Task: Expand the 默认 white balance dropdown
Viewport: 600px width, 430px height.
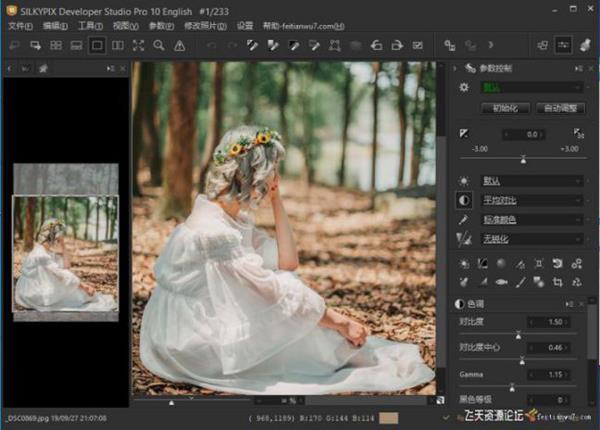Action: pyautogui.click(x=530, y=181)
